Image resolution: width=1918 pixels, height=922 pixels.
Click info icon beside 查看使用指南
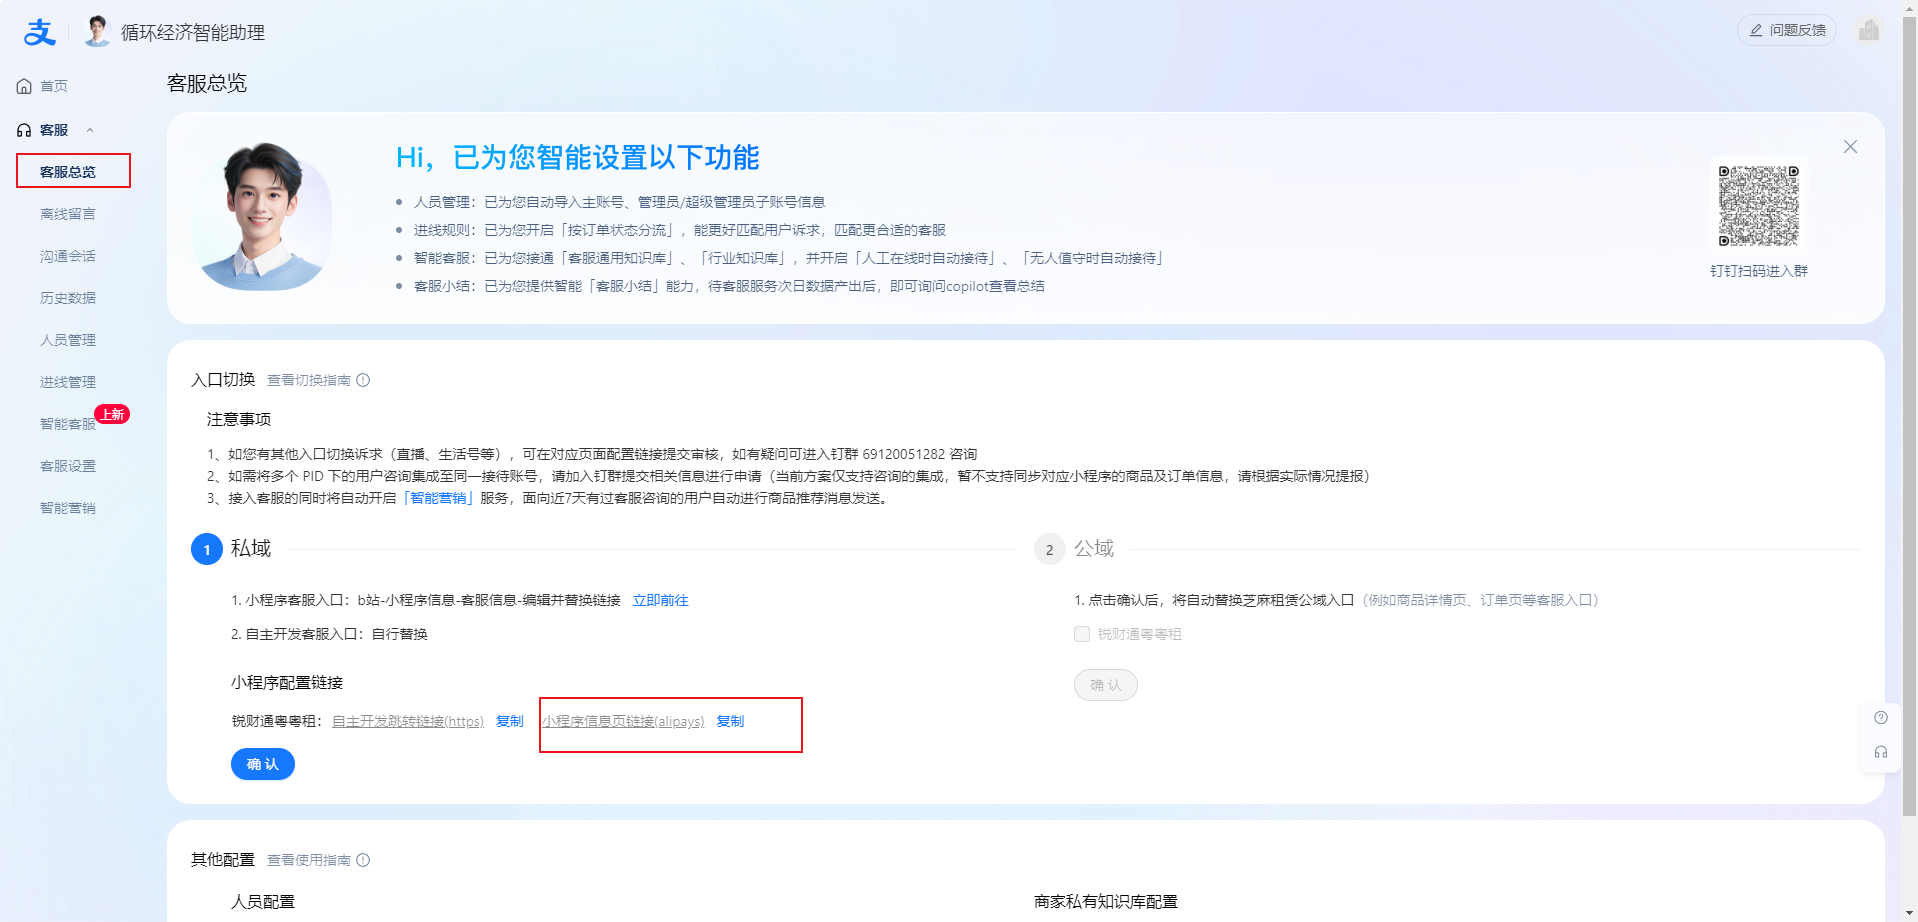363,860
